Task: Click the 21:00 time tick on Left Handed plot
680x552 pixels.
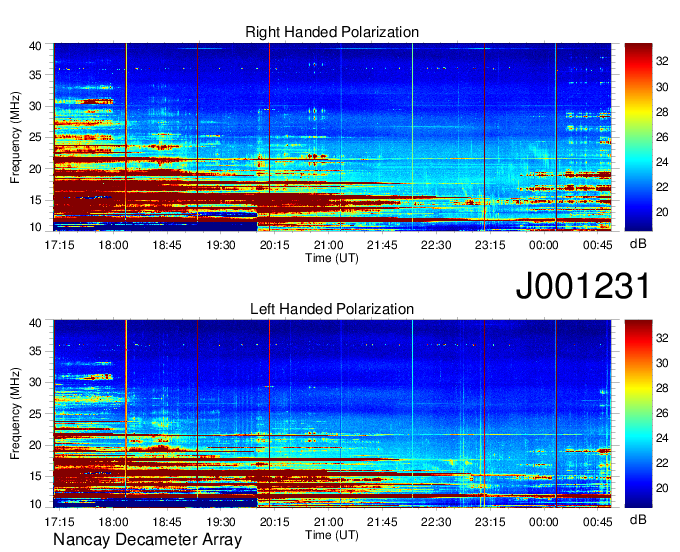Action: click(x=328, y=522)
